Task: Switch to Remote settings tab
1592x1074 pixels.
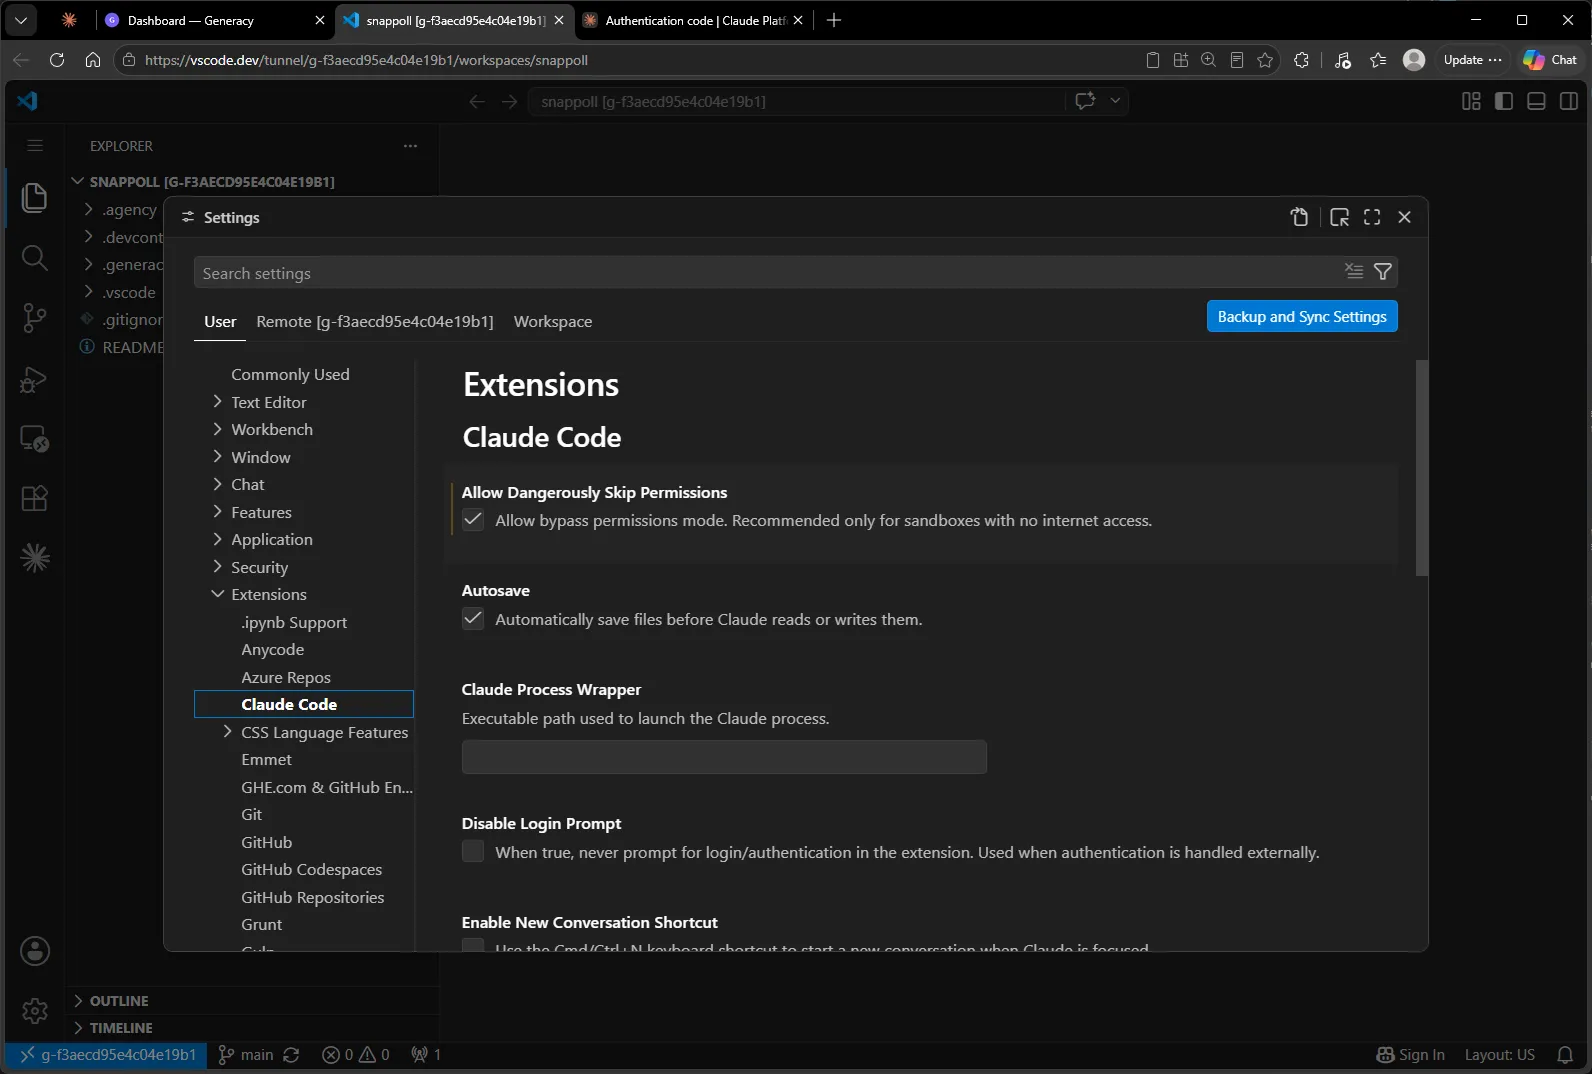Action: pos(375,321)
